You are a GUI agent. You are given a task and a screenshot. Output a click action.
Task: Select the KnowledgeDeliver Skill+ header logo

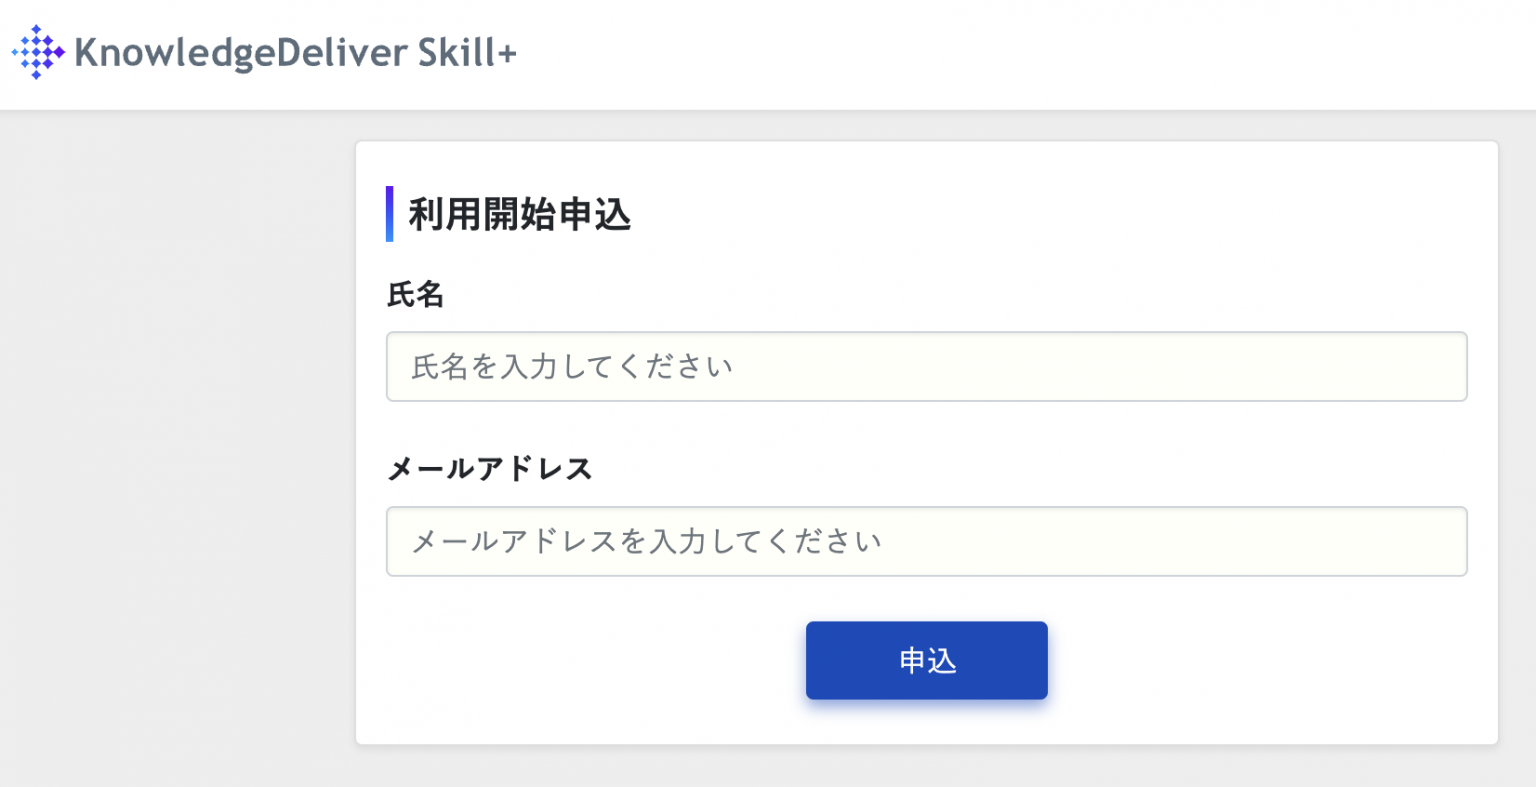(265, 52)
